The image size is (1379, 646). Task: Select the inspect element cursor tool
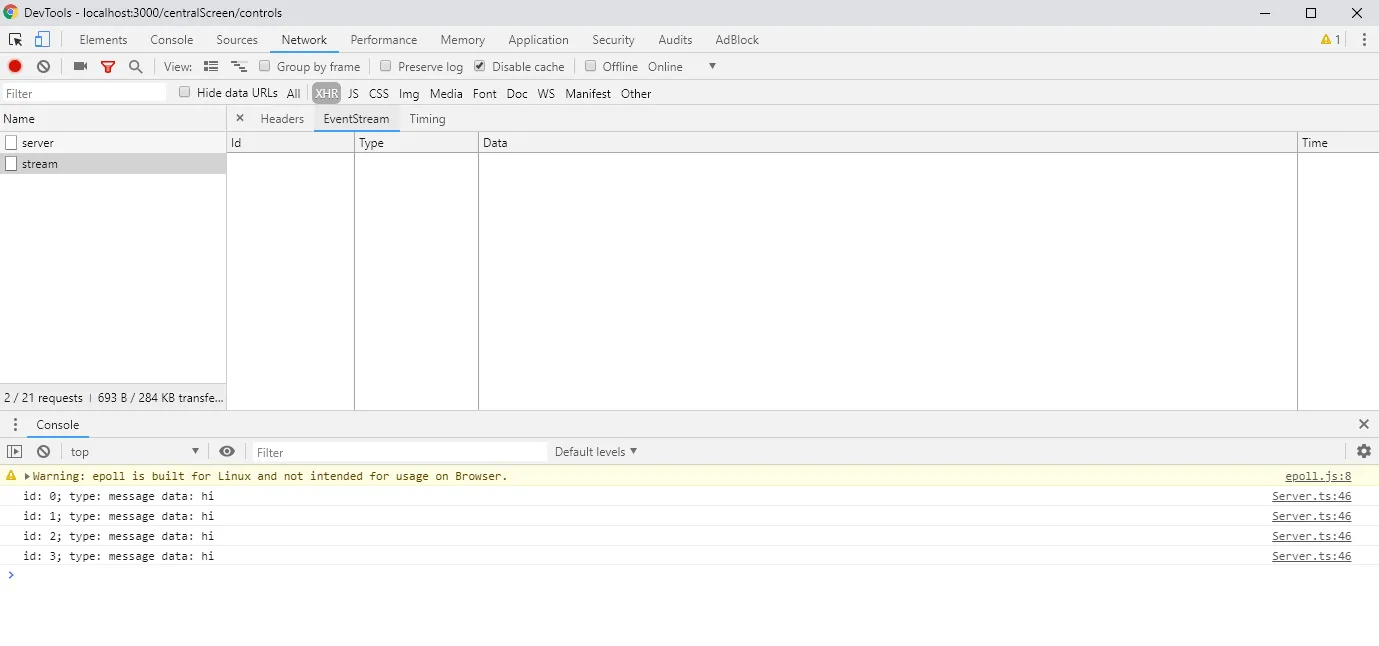pos(14,38)
